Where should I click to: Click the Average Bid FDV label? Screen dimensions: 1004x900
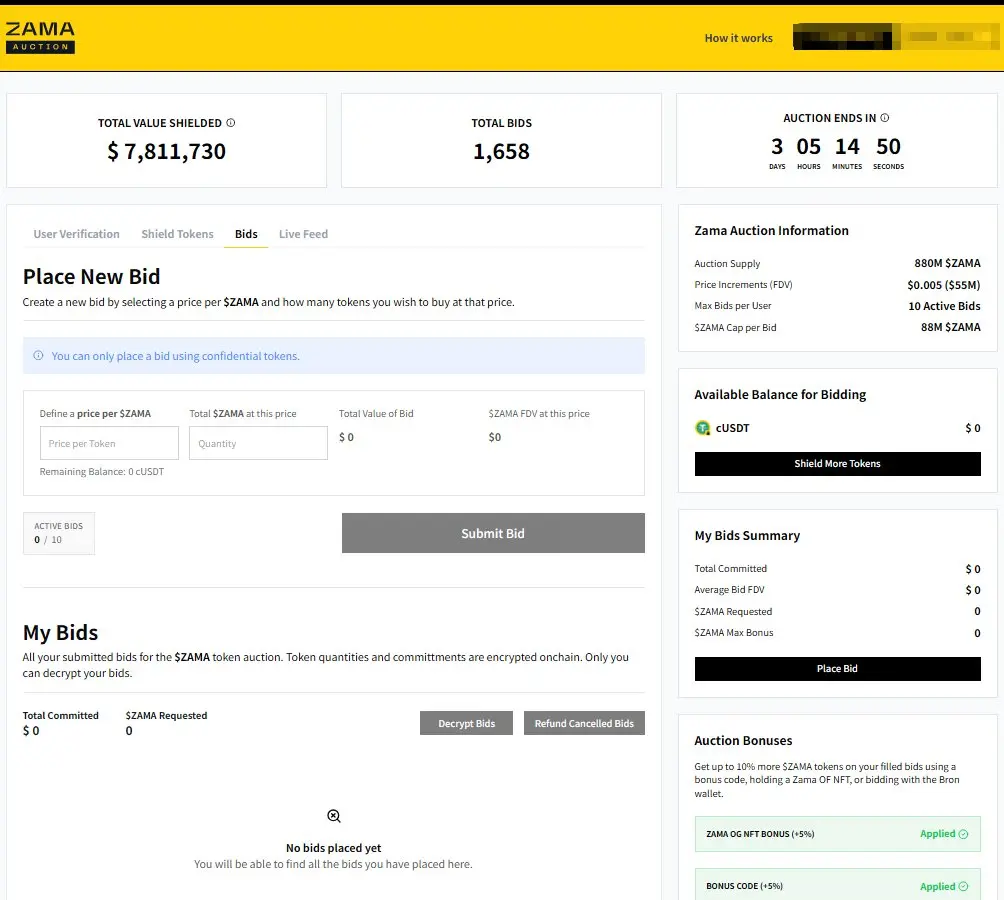[729, 590]
